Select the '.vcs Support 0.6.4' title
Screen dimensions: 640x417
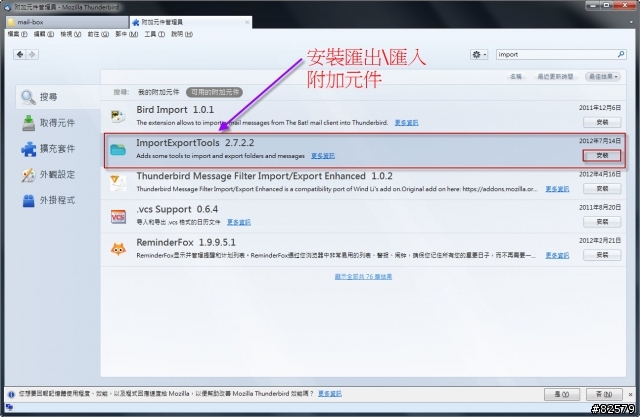click(x=177, y=209)
